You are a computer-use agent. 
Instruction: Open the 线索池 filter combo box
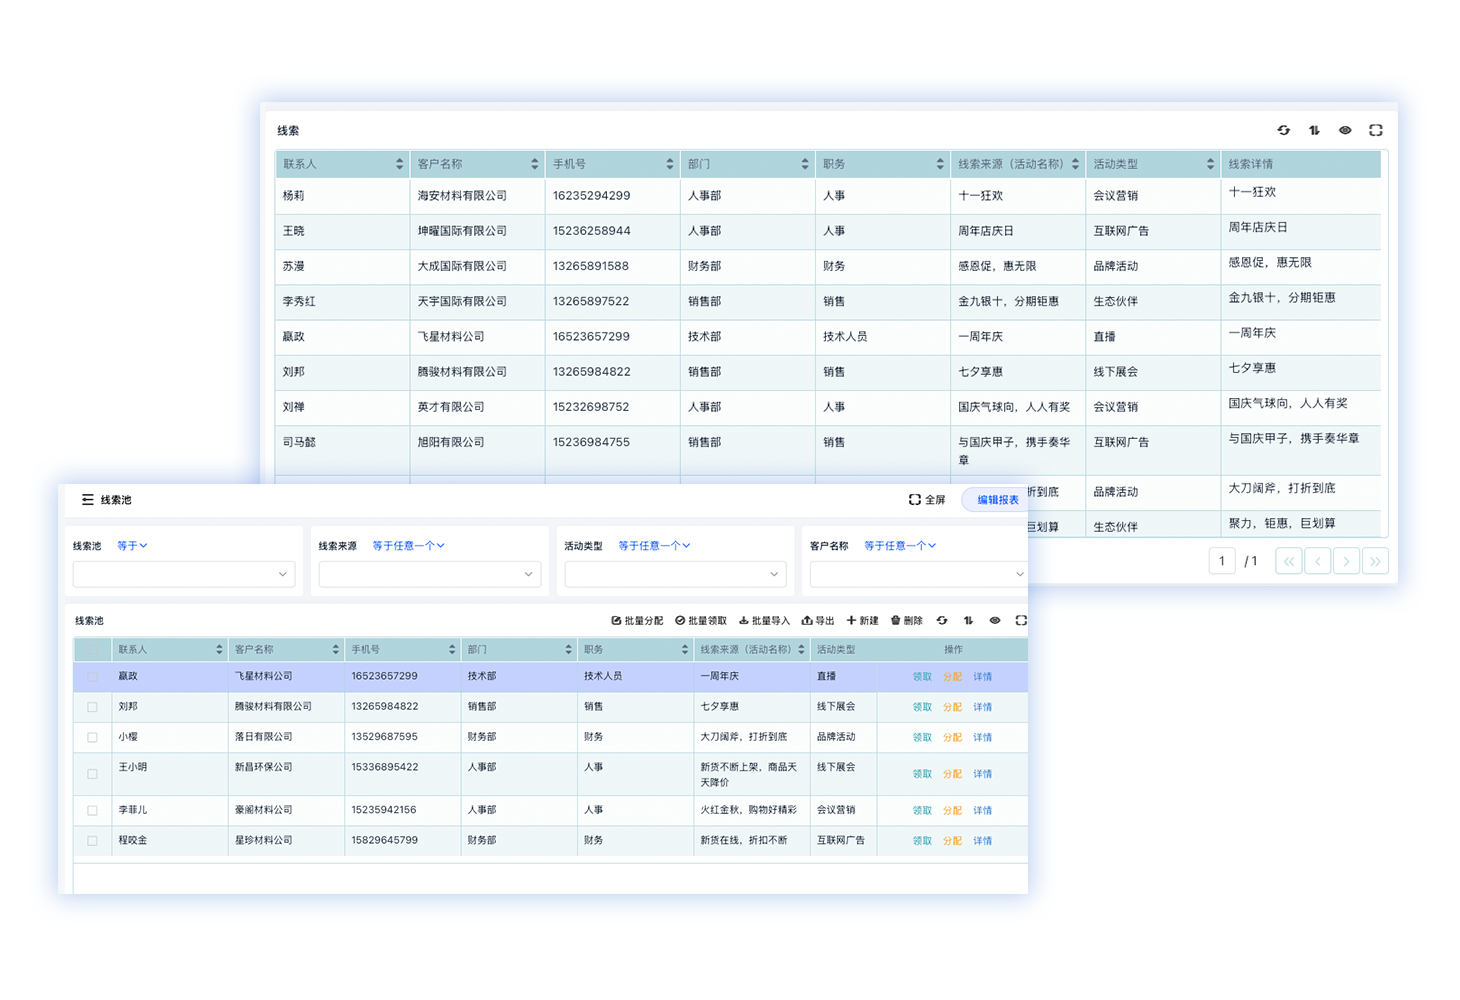click(184, 574)
